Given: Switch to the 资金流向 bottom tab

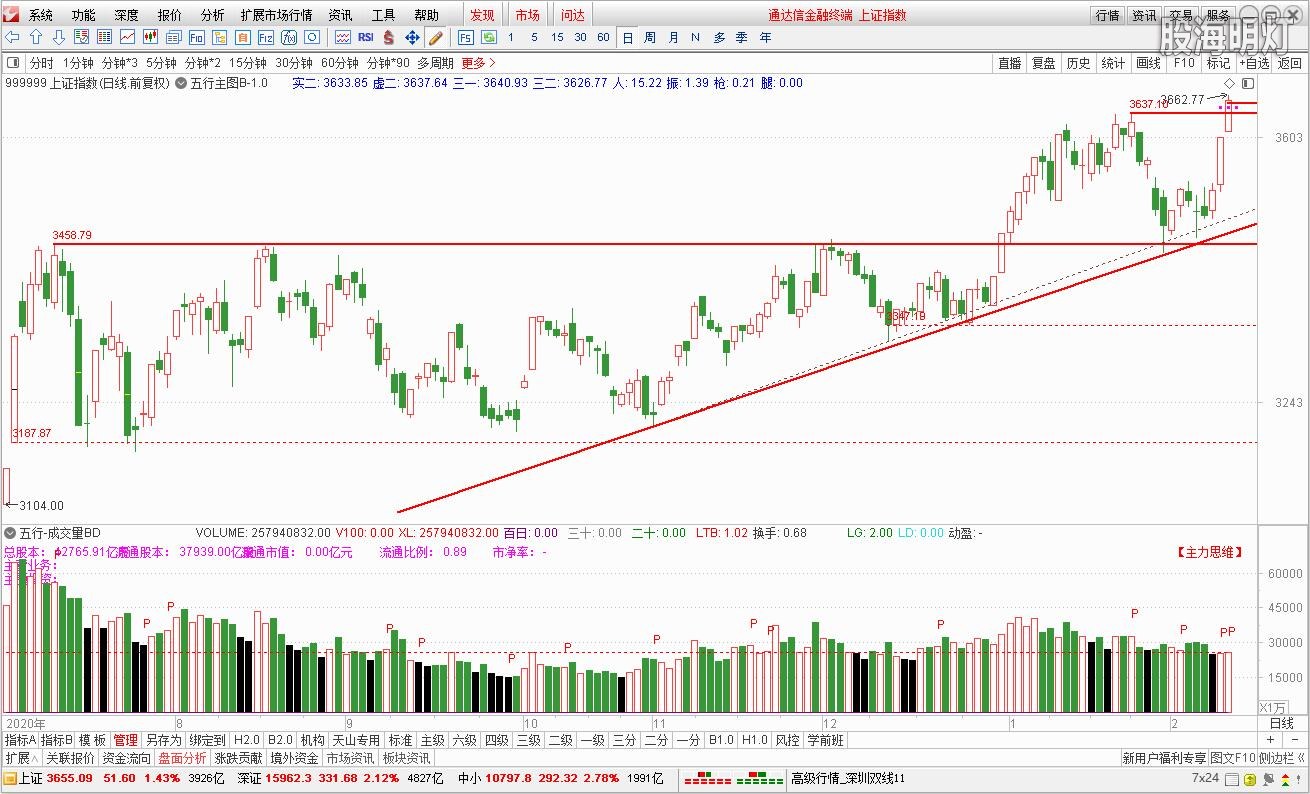Looking at the screenshot, I should click(x=127, y=758).
